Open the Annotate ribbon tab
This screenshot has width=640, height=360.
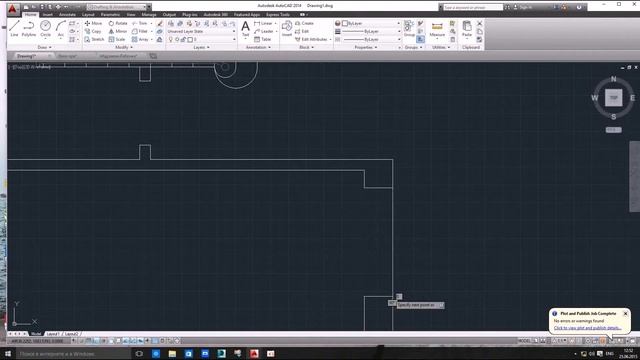[x=67, y=15]
